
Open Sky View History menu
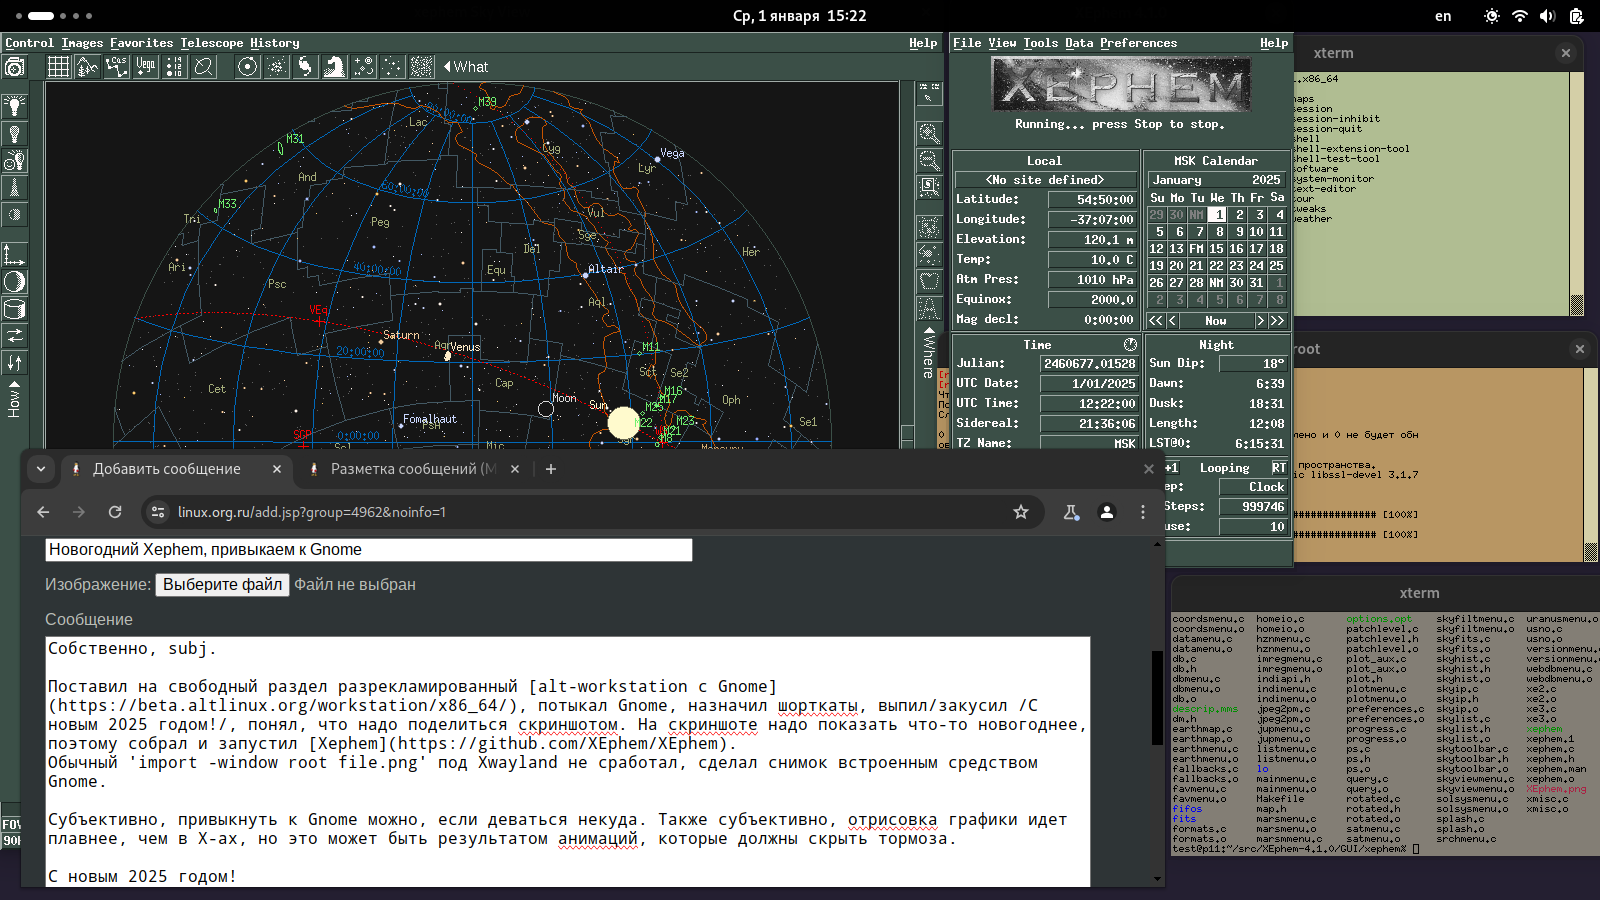pyautogui.click(x=274, y=43)
